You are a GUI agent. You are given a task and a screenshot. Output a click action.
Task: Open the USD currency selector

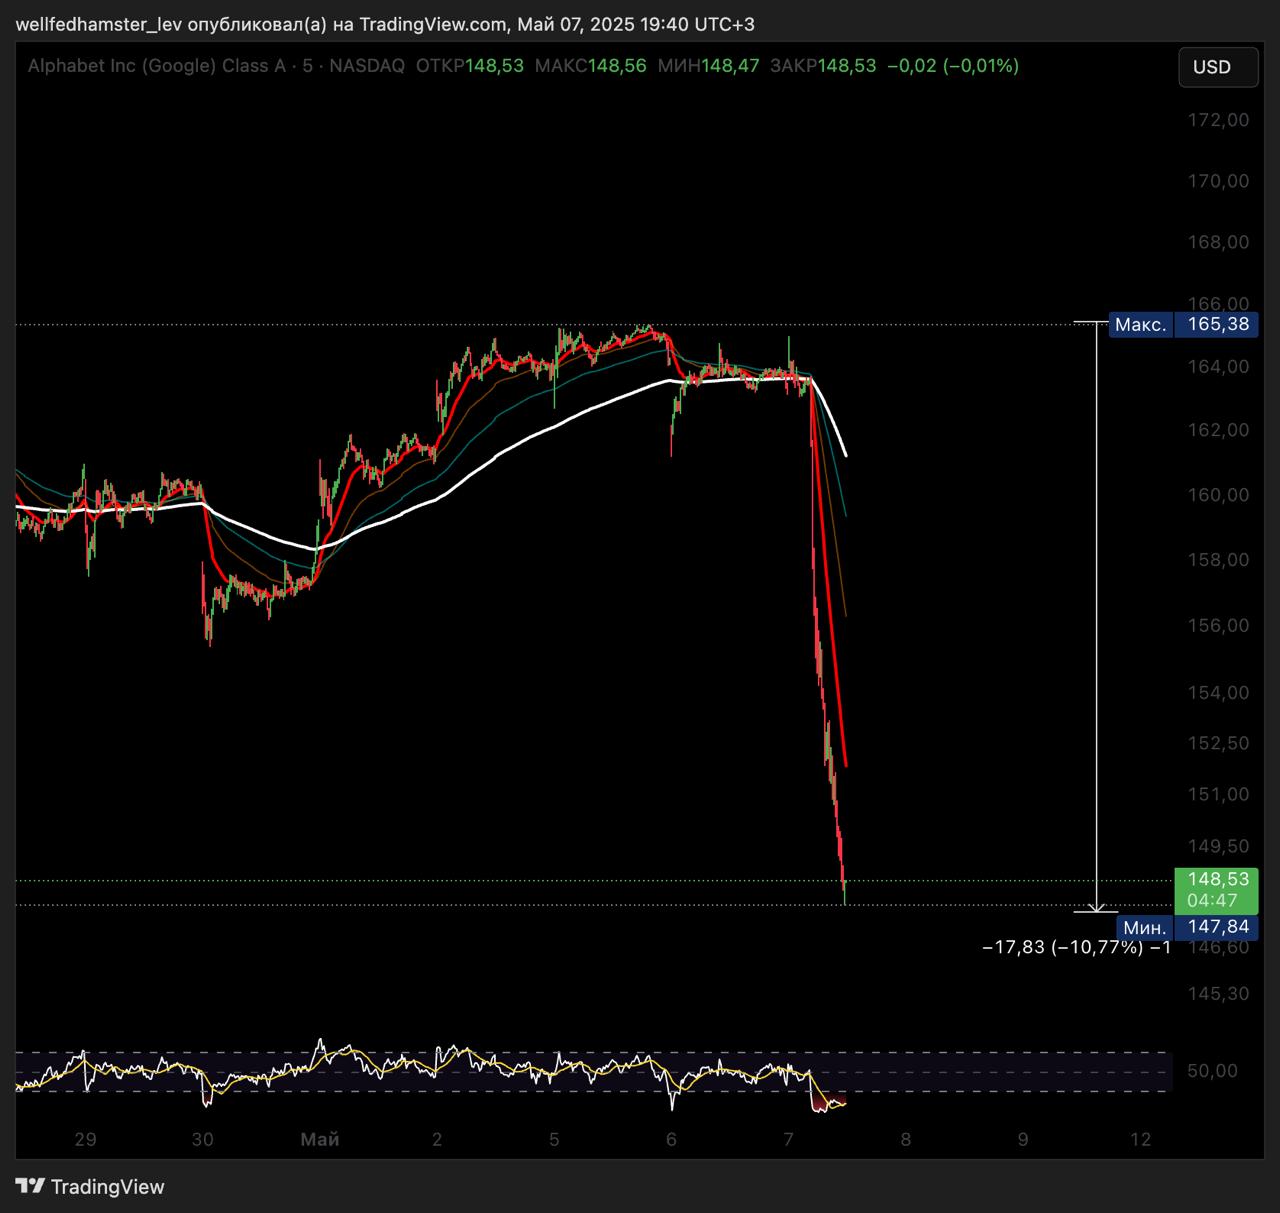[1218, 67]
